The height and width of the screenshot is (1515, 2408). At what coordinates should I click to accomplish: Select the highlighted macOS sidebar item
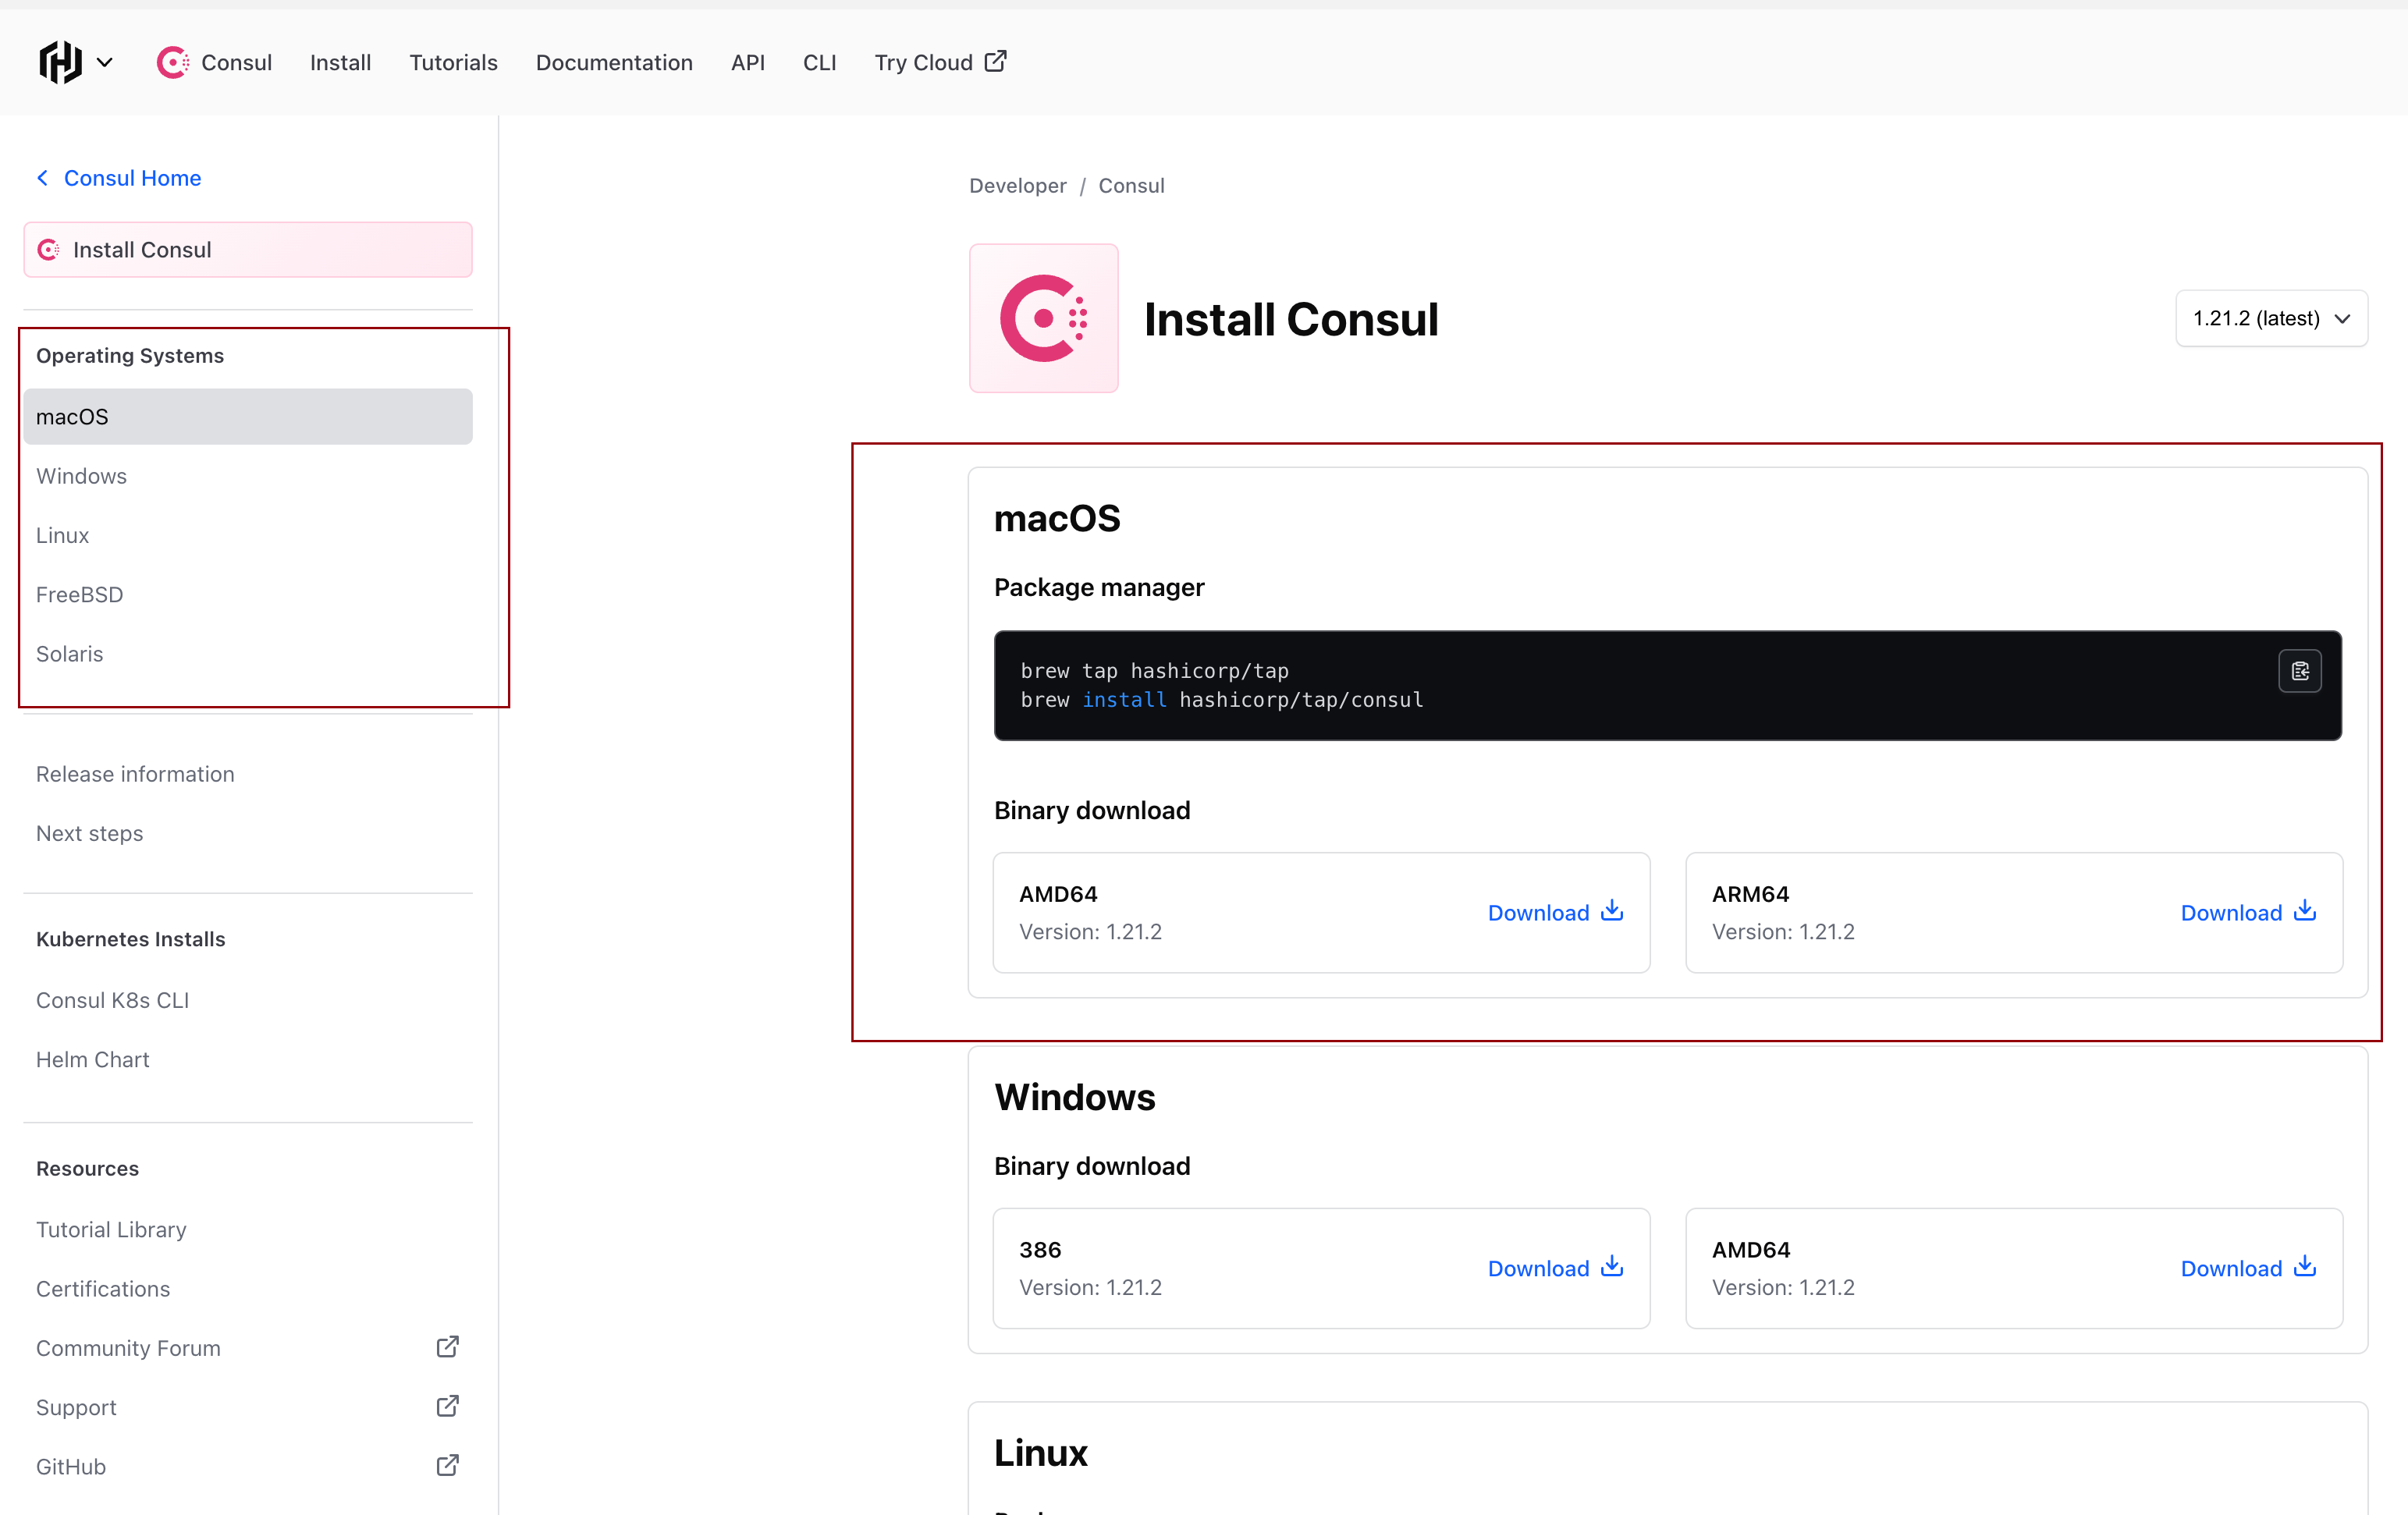(71, 416)
